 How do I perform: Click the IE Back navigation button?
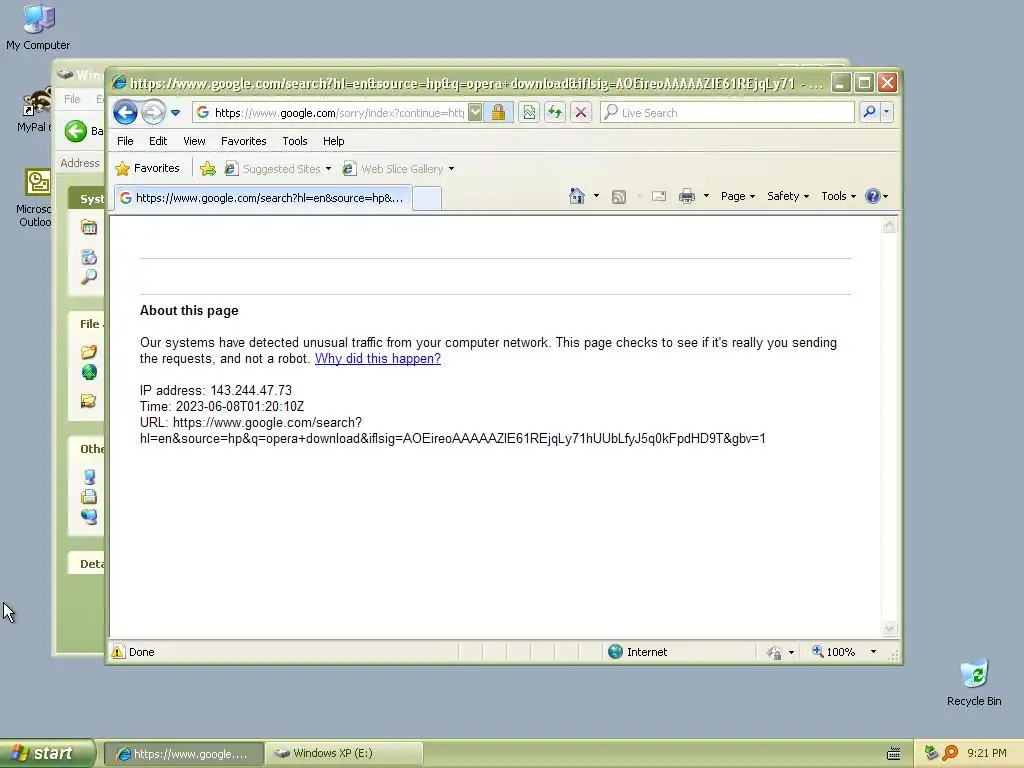pyautogui.click(x=125, y=112)
